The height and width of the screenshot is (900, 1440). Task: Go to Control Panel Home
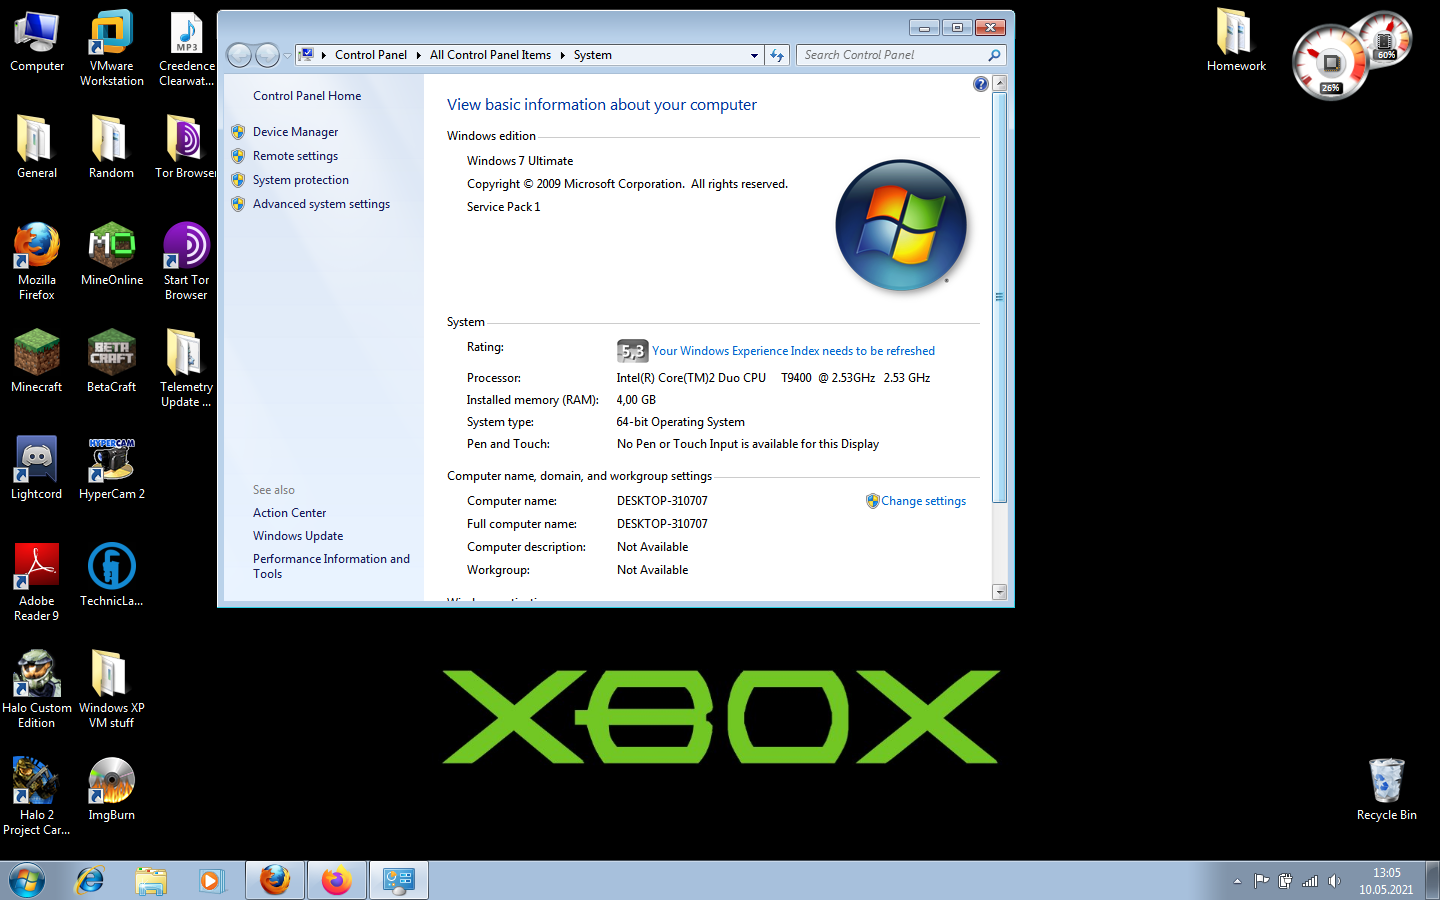point(307,96)
